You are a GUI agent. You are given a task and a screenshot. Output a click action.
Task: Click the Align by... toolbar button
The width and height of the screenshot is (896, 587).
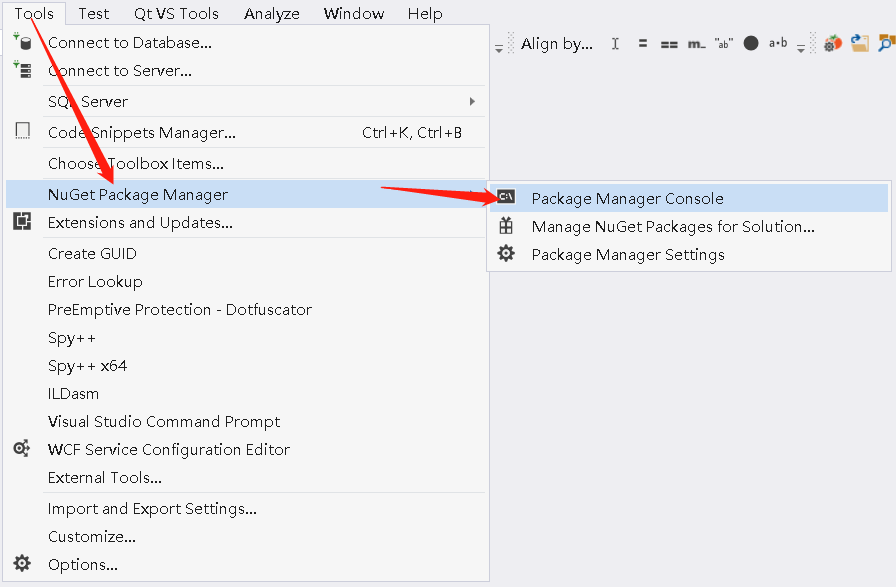pyautogui.click(x=557, y=43)
